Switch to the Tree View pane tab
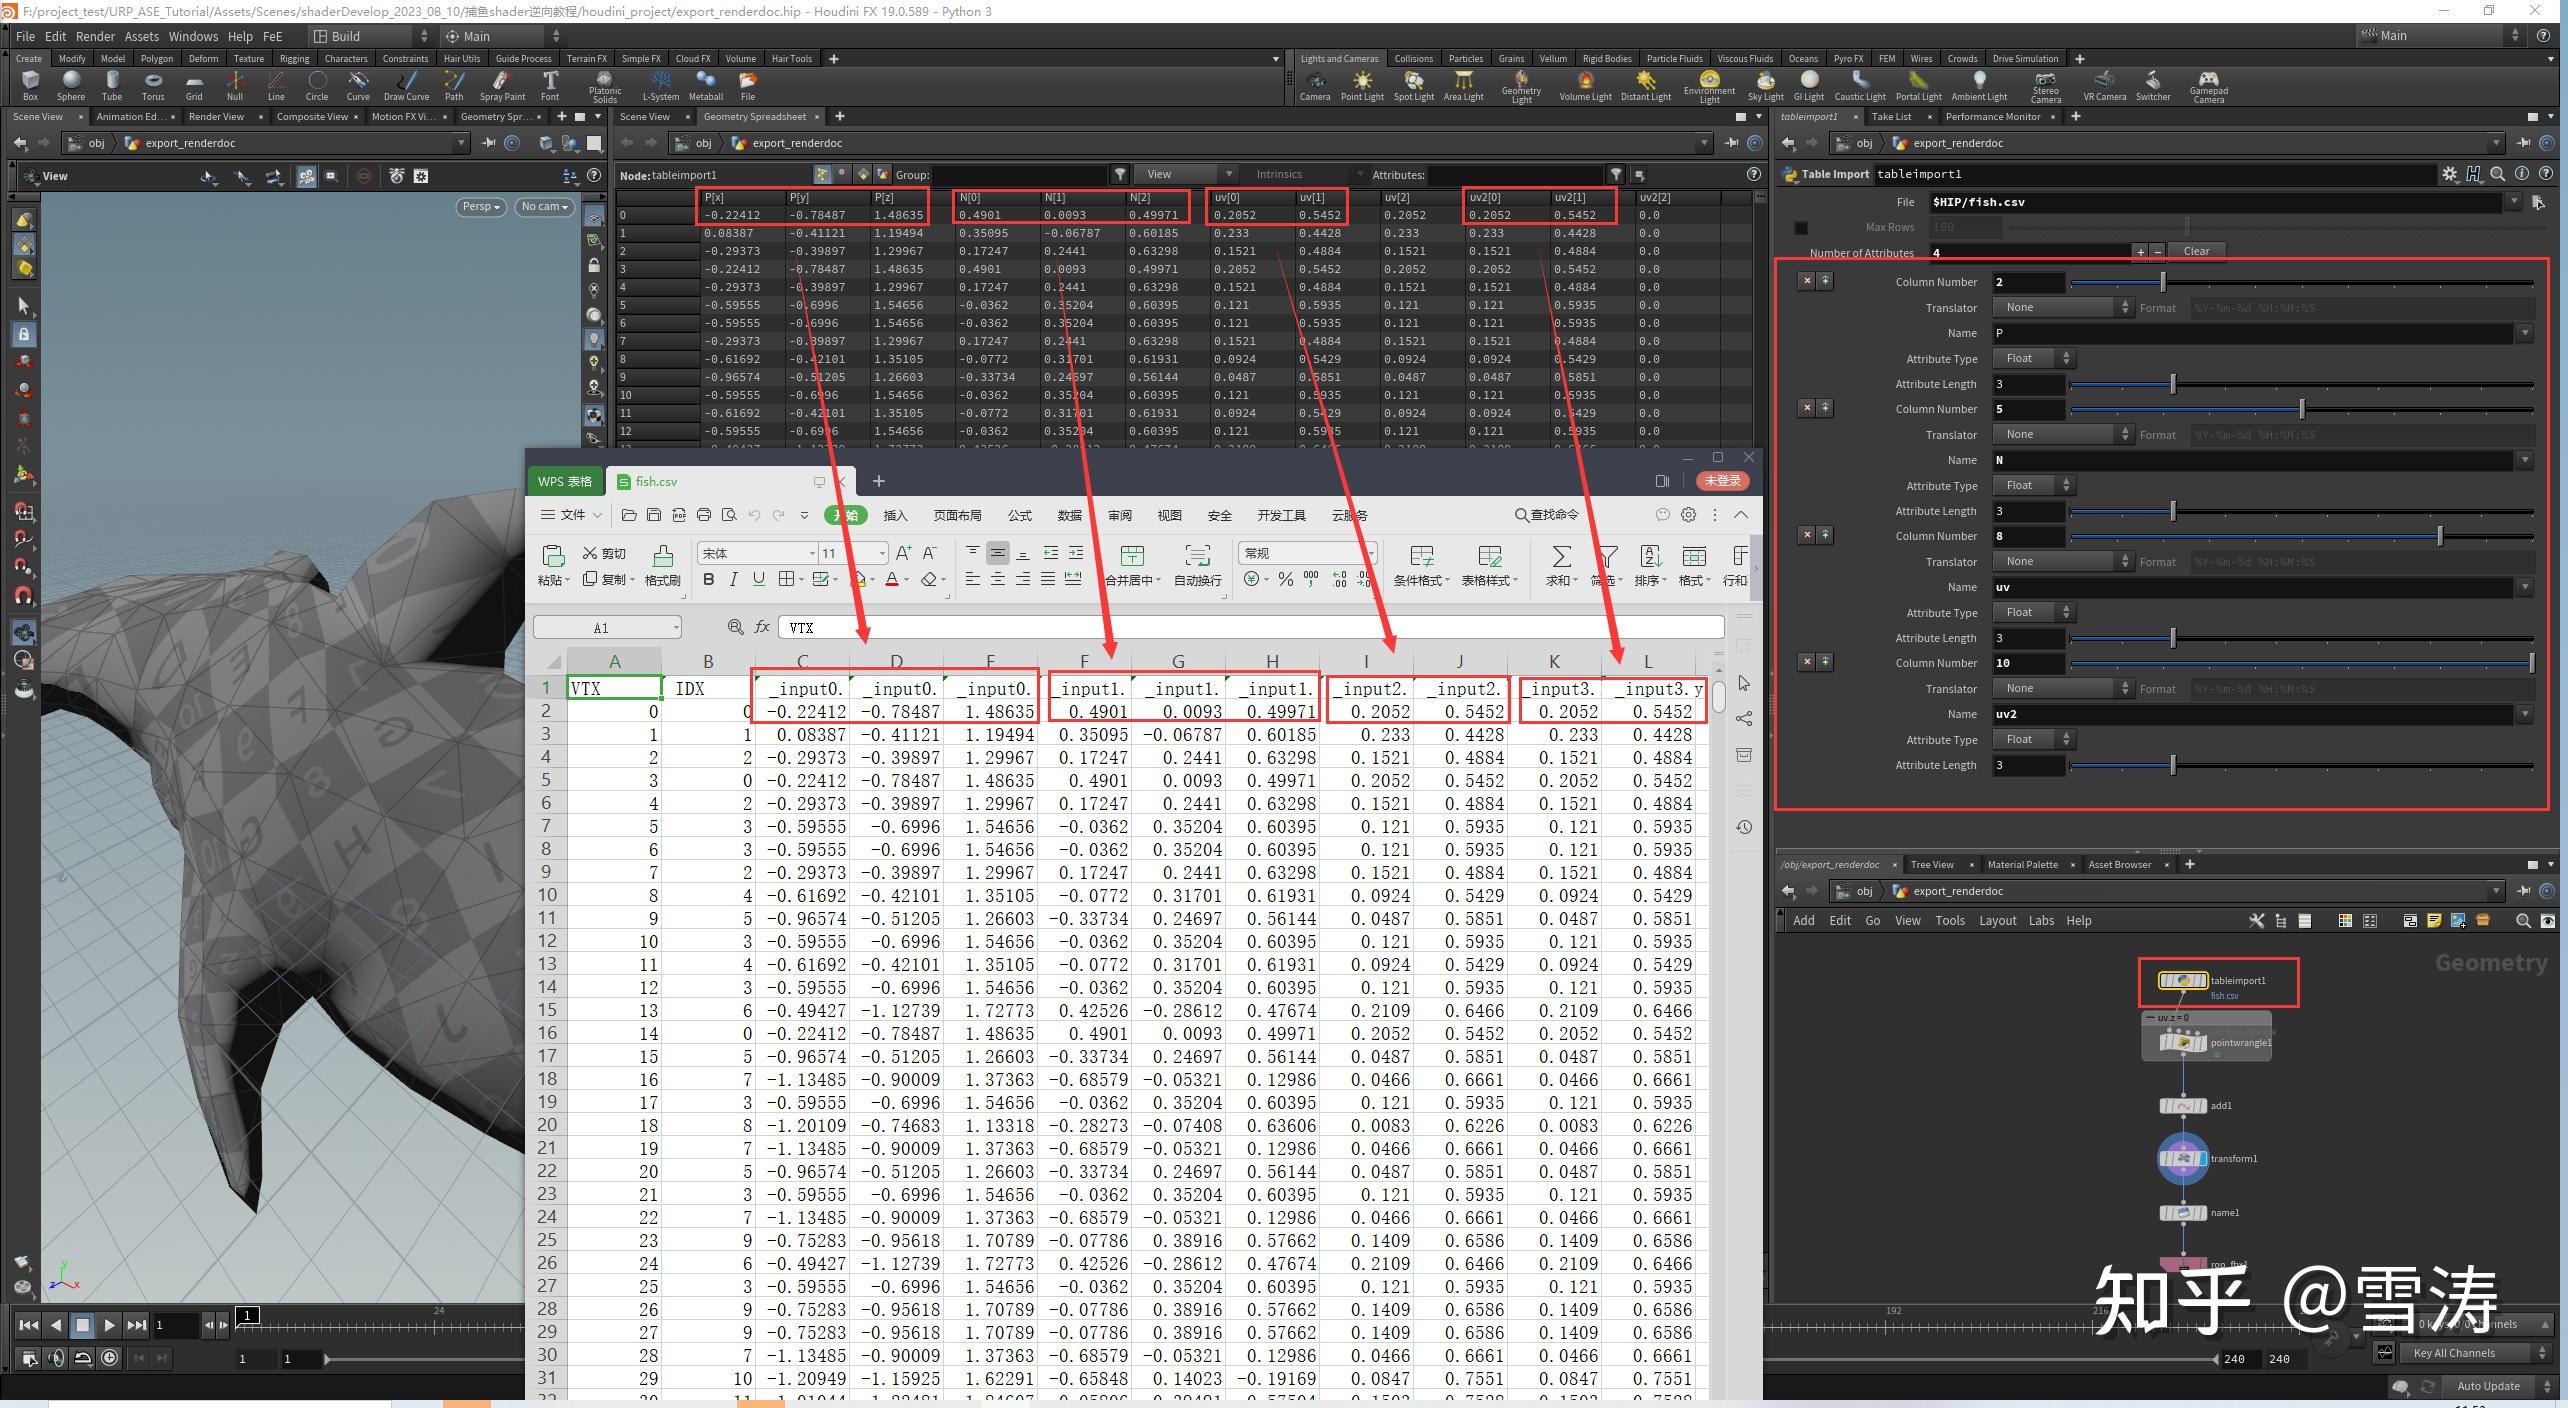The height and width of the screenshot is (1408, 2568). (x=1931, y=865)
